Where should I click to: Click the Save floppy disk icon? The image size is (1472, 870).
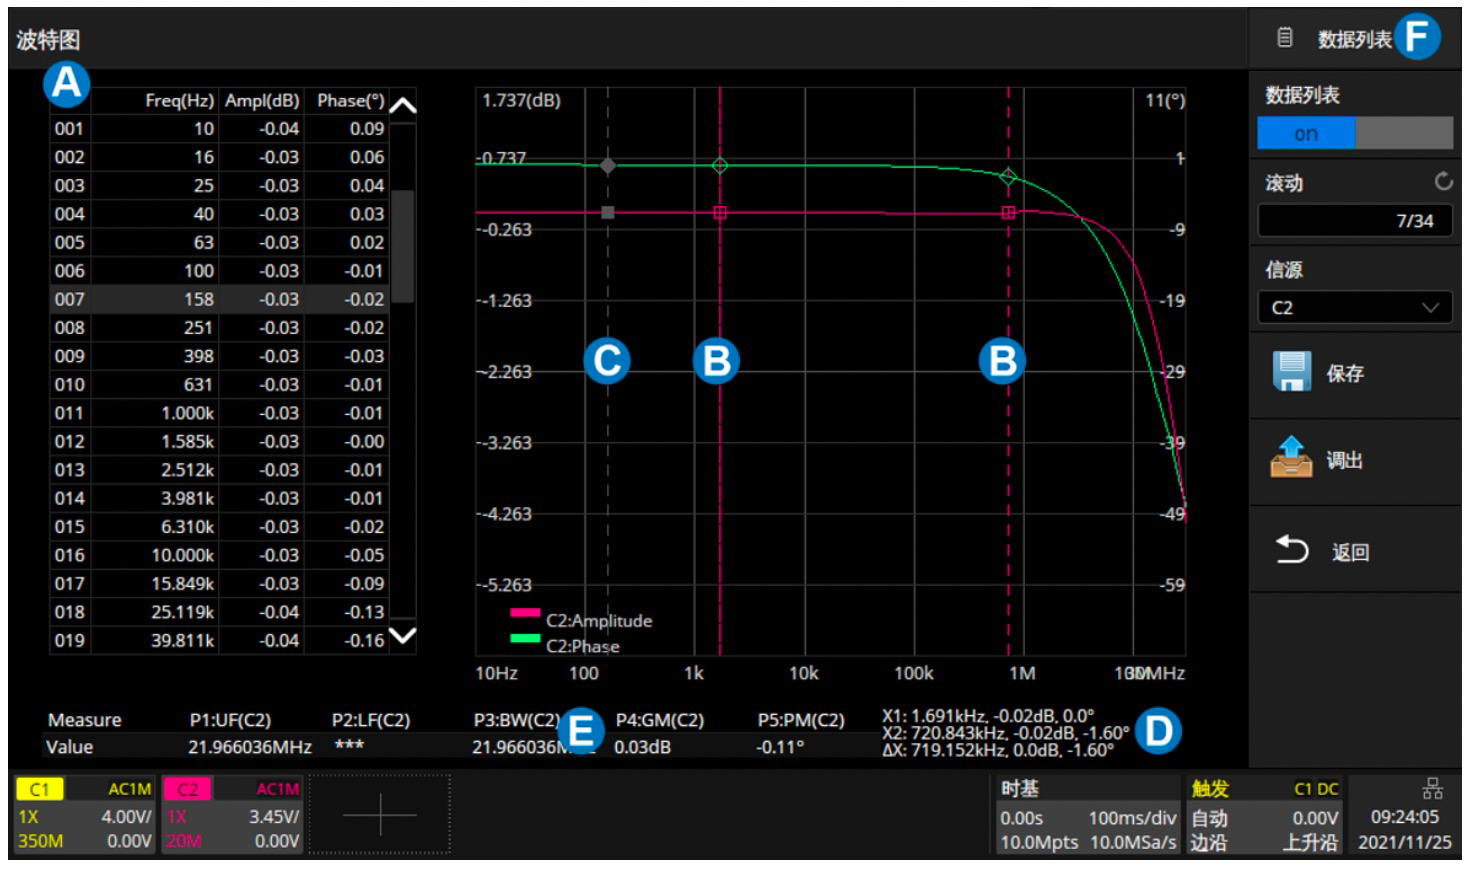tap(1291, 371)
